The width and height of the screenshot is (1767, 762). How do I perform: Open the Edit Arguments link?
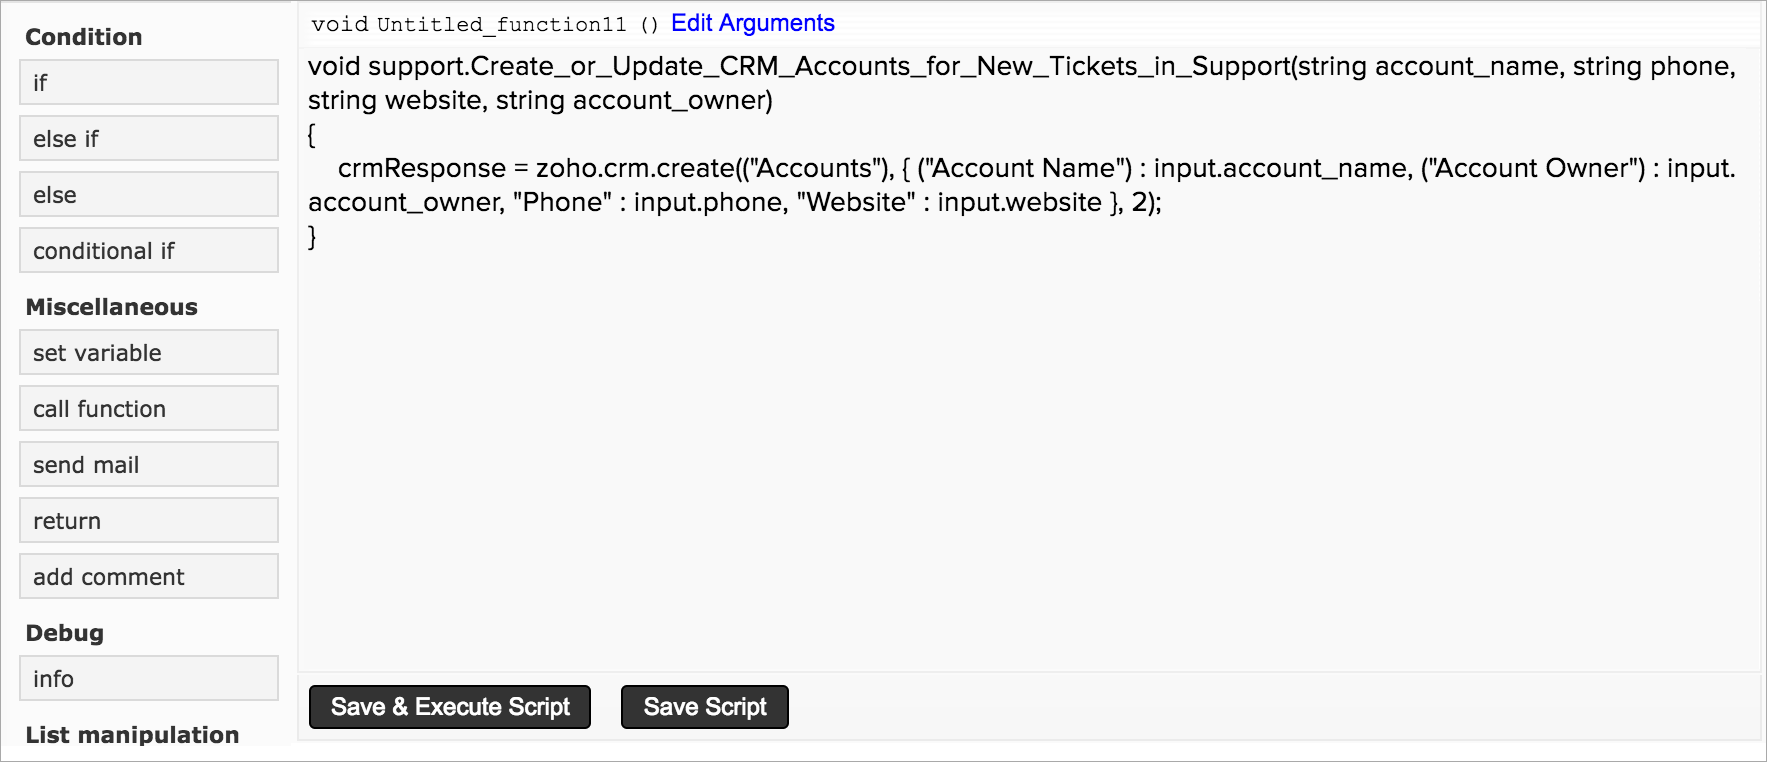(x=752, y=23)
